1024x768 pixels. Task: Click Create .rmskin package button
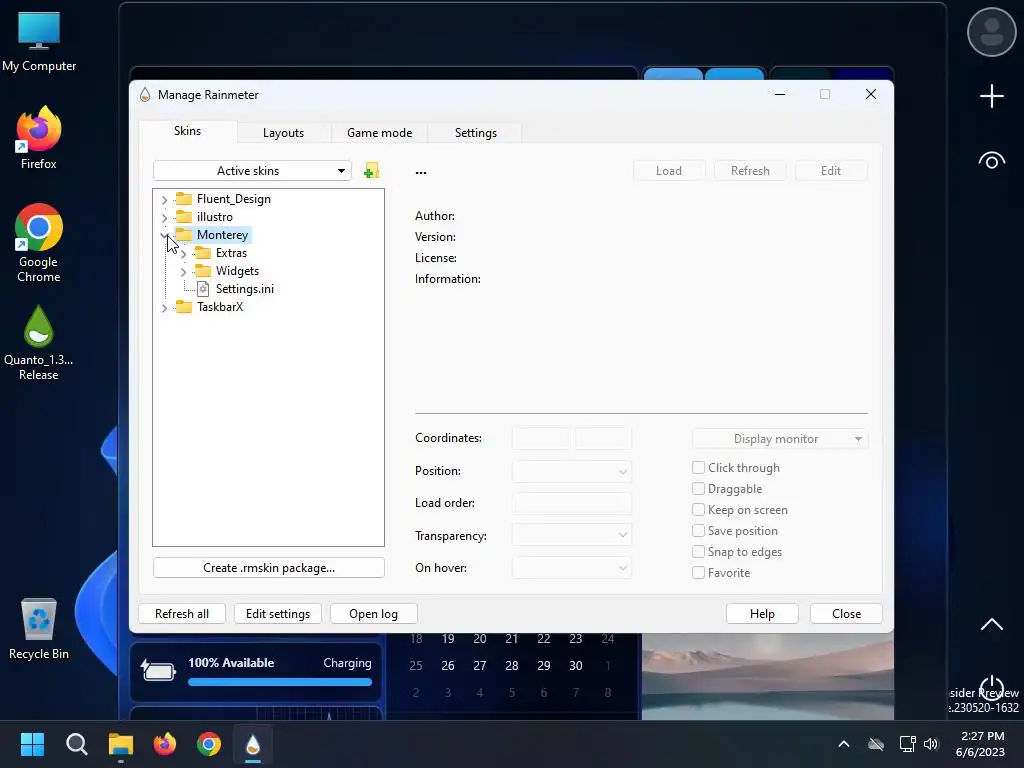[x=268, y=568]
